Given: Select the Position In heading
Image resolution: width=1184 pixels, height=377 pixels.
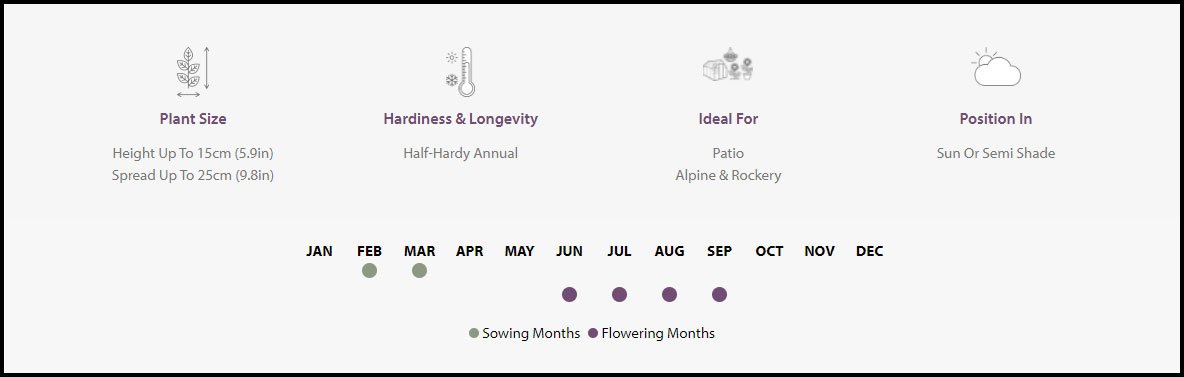Looking at the screenshot, I should (996, 119).
